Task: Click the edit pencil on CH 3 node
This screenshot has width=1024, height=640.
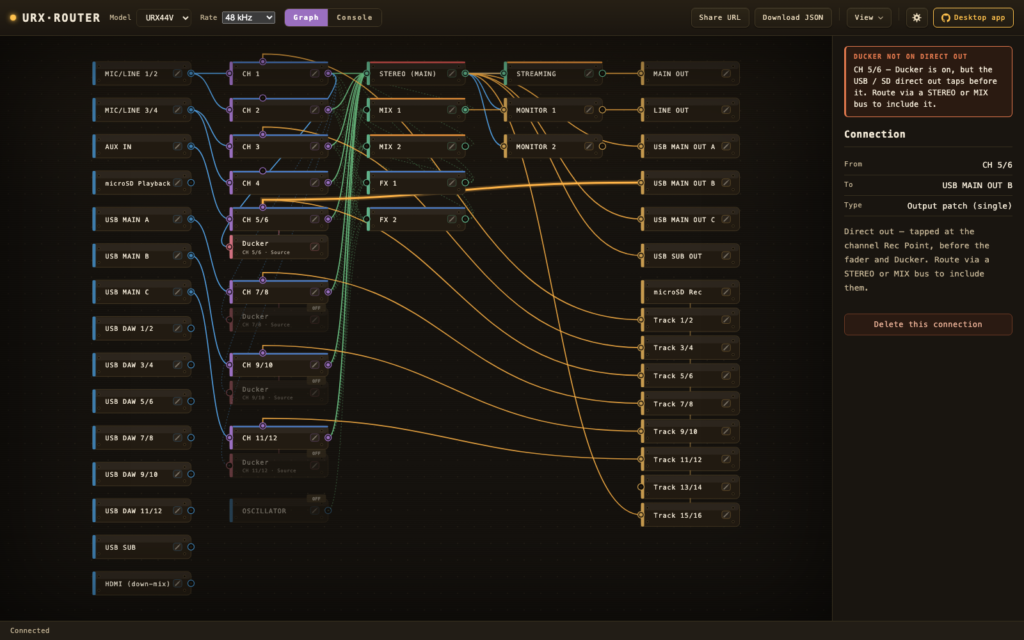Action: tap(314, 146)
